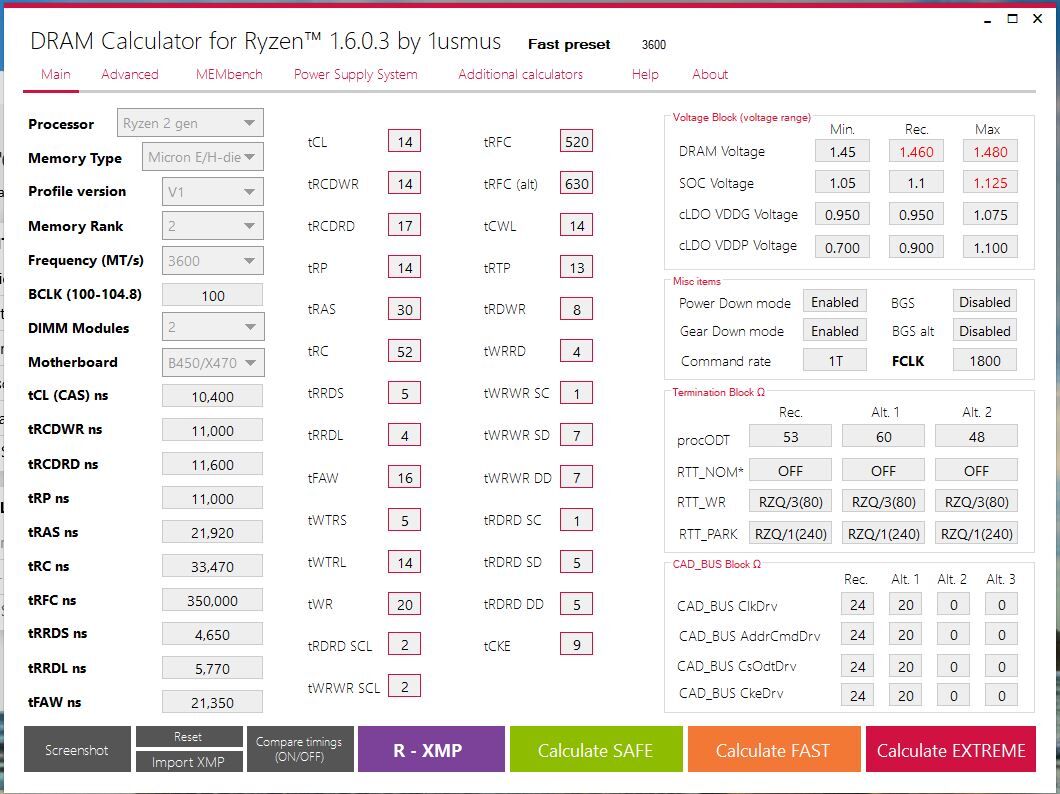Click procODT Rec. value 53
Image resolution: width=1060 pixels, height=794 pixels.
click(x=790, y=437)
